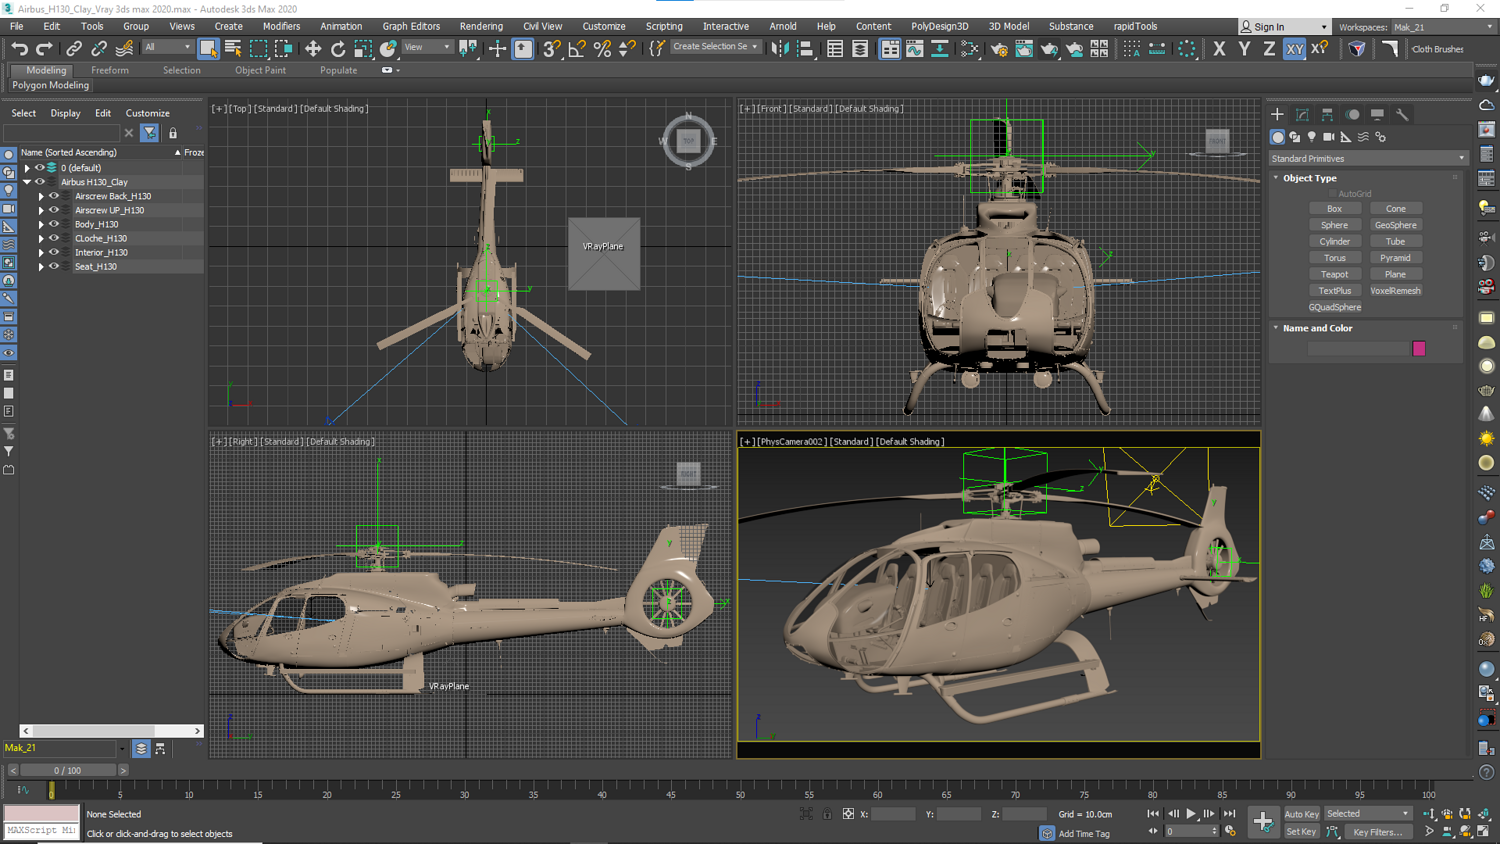Select the Lights category in Create panel

pyautogui.click(x=1312, y=137)
